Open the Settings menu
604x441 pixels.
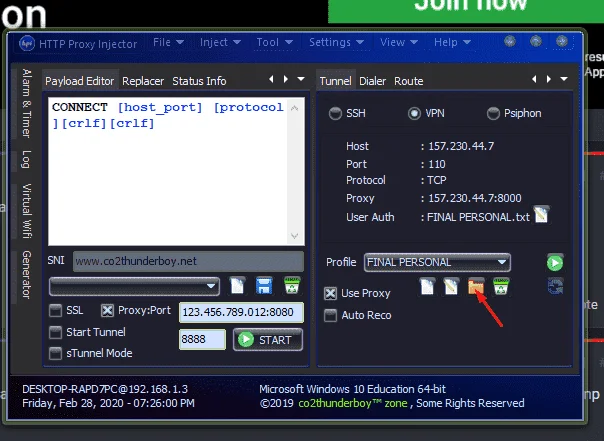click(x=336, y=42)
